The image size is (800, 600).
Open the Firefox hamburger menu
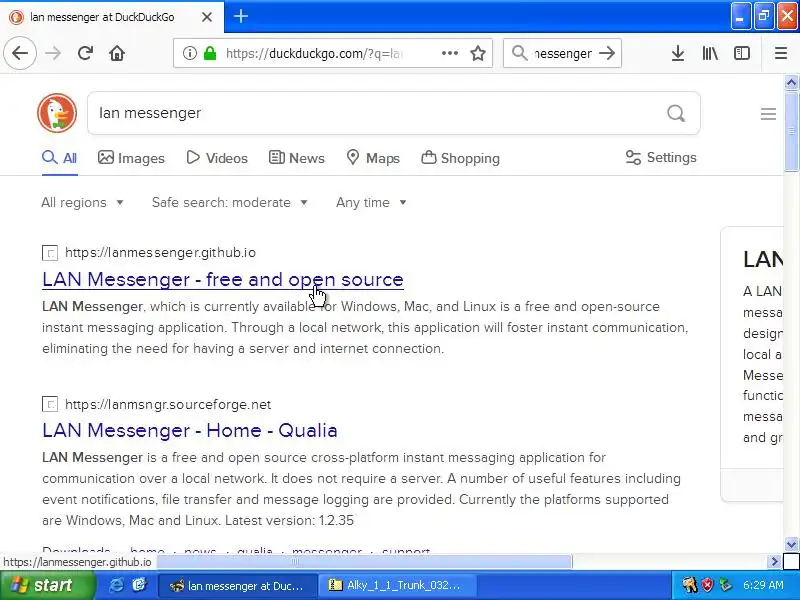(x=781, y=53)
